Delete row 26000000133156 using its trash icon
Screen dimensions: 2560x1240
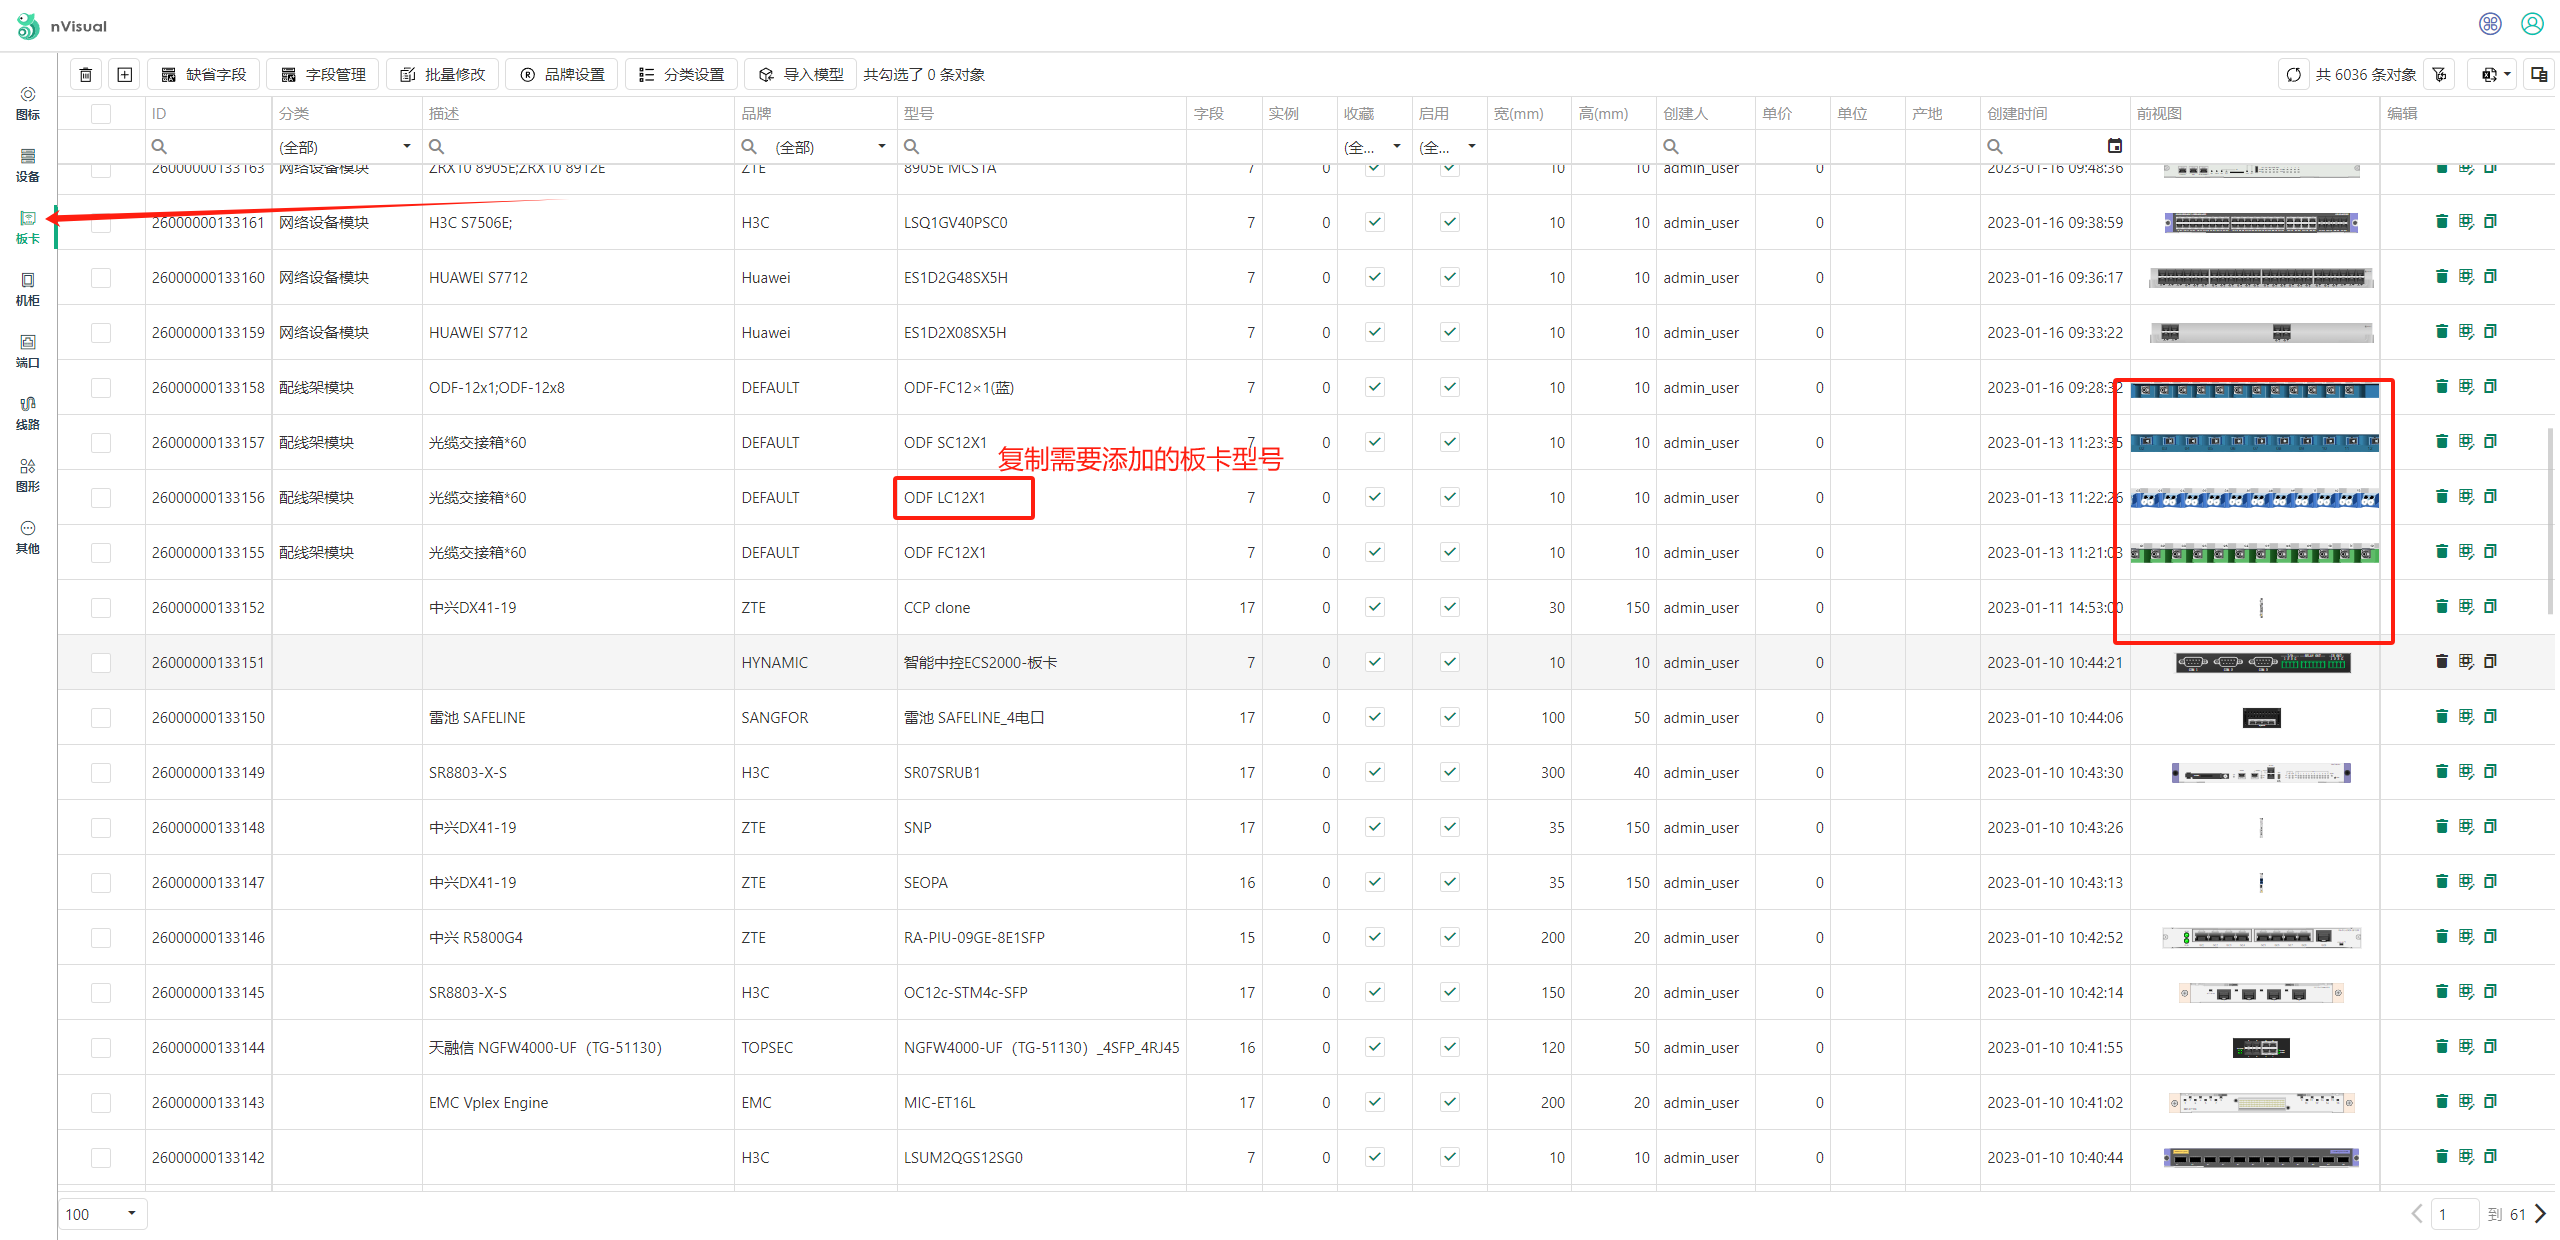2441,497
